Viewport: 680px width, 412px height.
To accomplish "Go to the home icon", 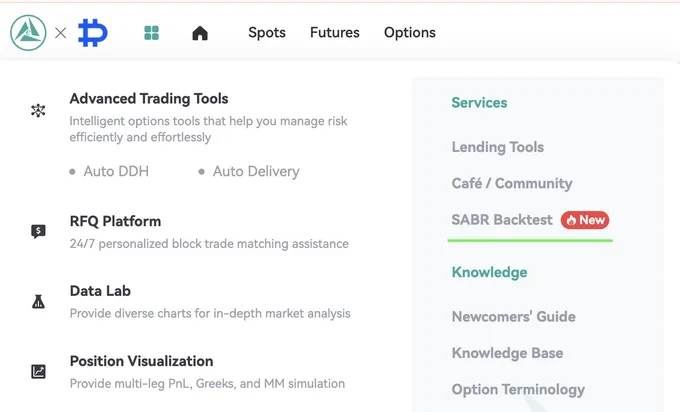I will click(x=200, y=33).
